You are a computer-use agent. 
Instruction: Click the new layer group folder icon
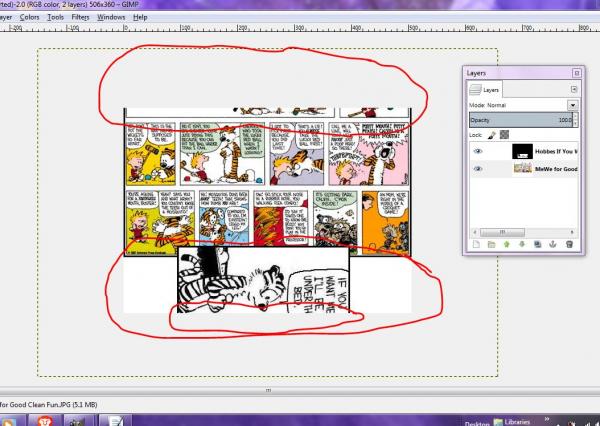[x=491, y=244]
